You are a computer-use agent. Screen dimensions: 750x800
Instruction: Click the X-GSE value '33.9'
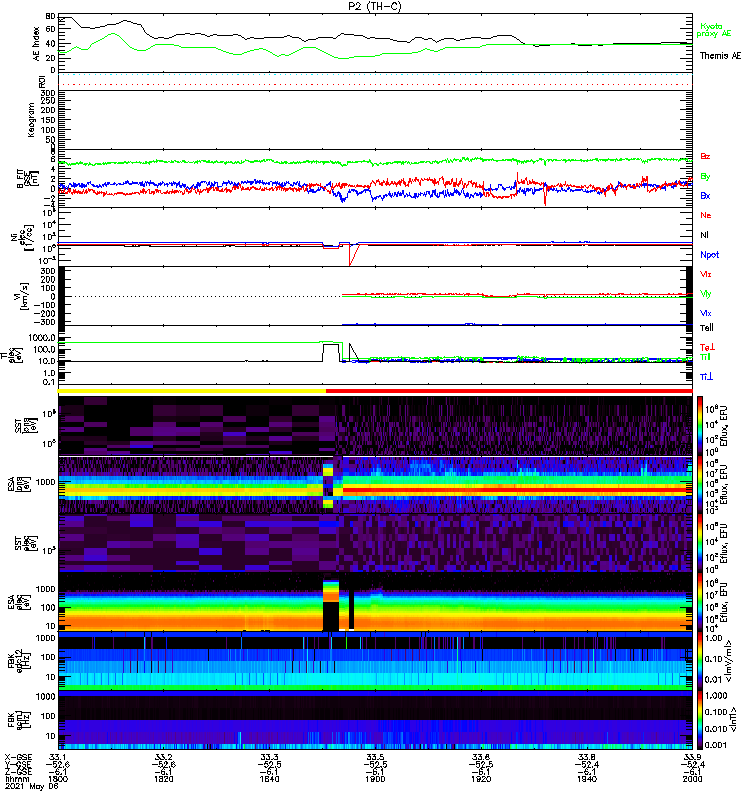click(692, 757)
